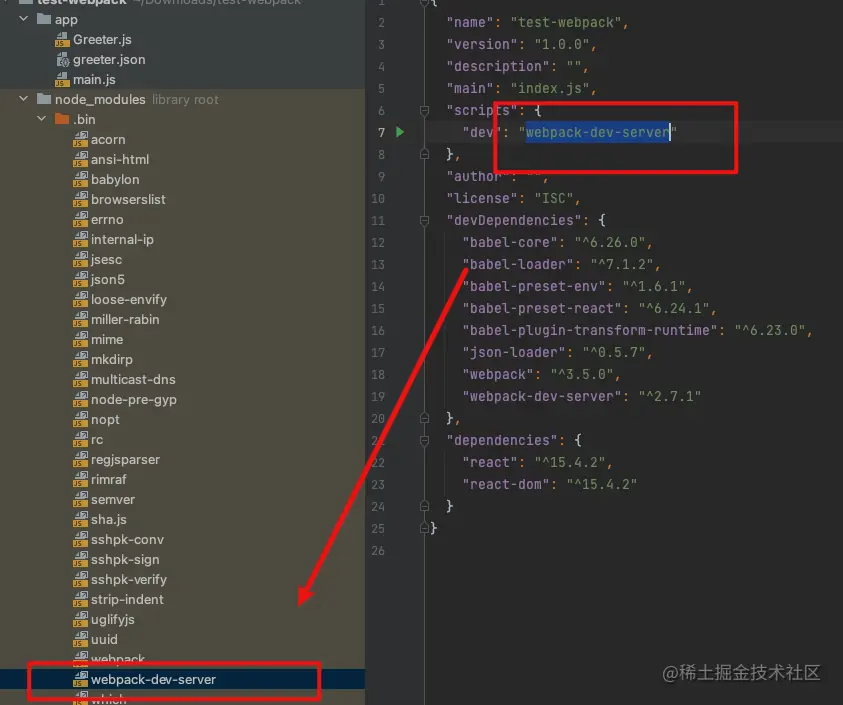Click the babylon file icon
Screen dimensions: 843x705
(80, 180)
